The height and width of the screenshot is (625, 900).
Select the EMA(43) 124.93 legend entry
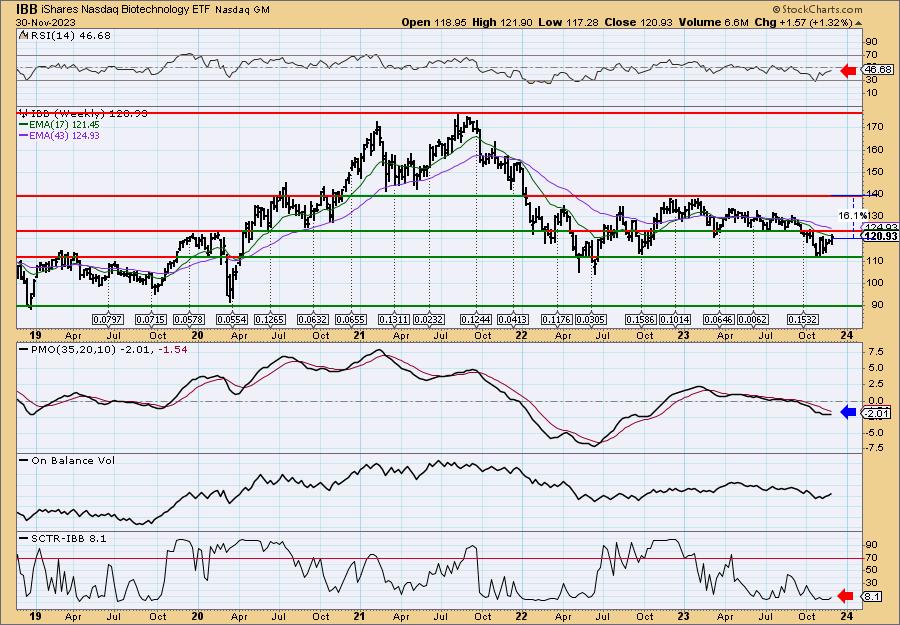59,135
